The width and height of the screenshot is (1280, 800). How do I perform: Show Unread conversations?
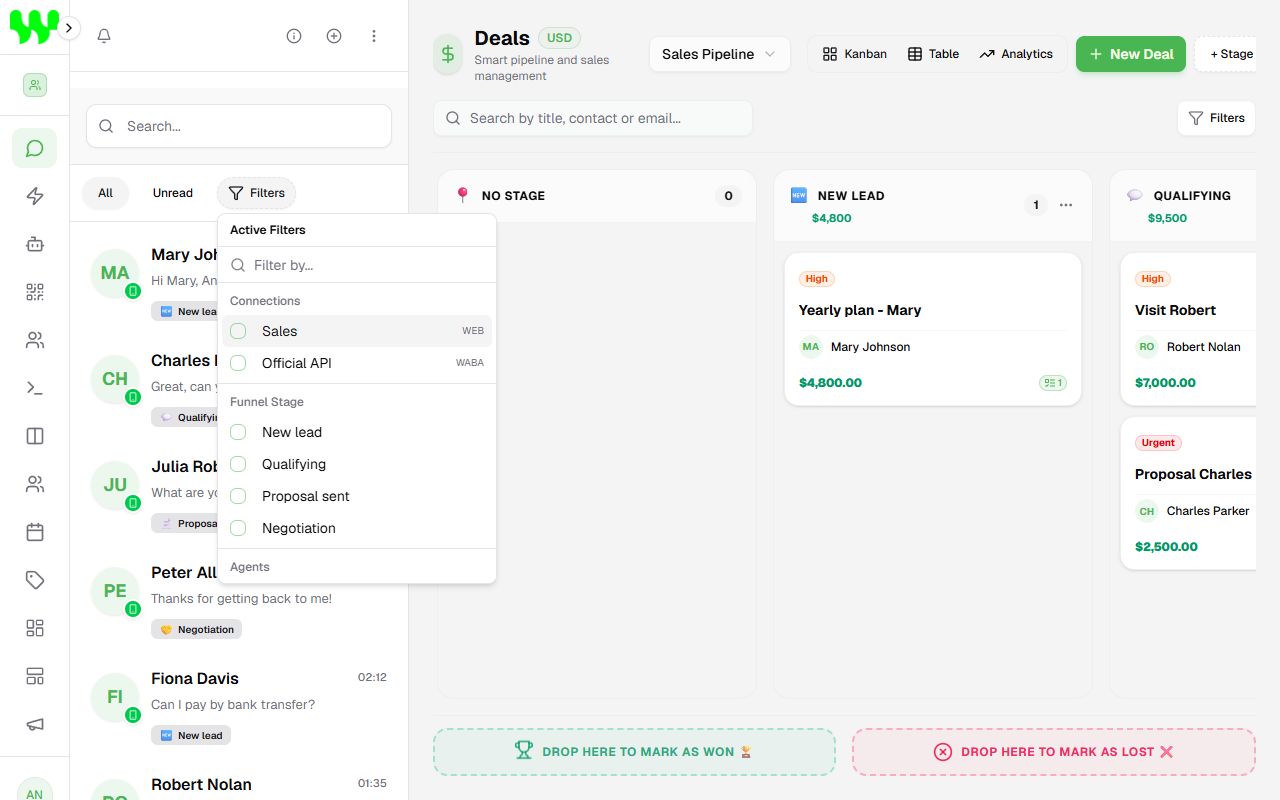[x=172, y=193]
